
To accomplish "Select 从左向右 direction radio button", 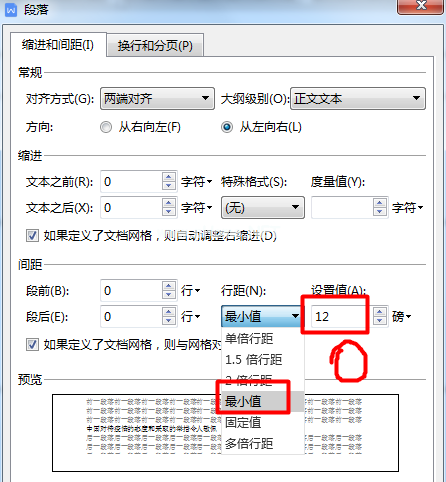I will [227, 127].
